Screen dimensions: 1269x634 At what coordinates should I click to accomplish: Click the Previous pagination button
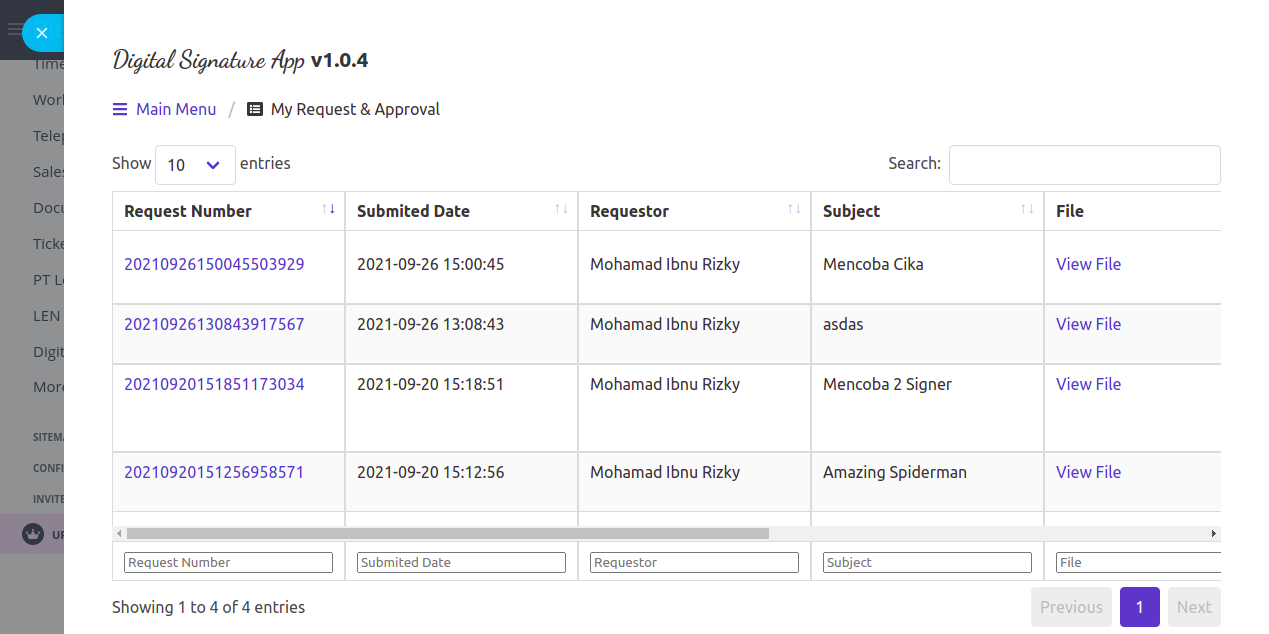coord(1071,607)
